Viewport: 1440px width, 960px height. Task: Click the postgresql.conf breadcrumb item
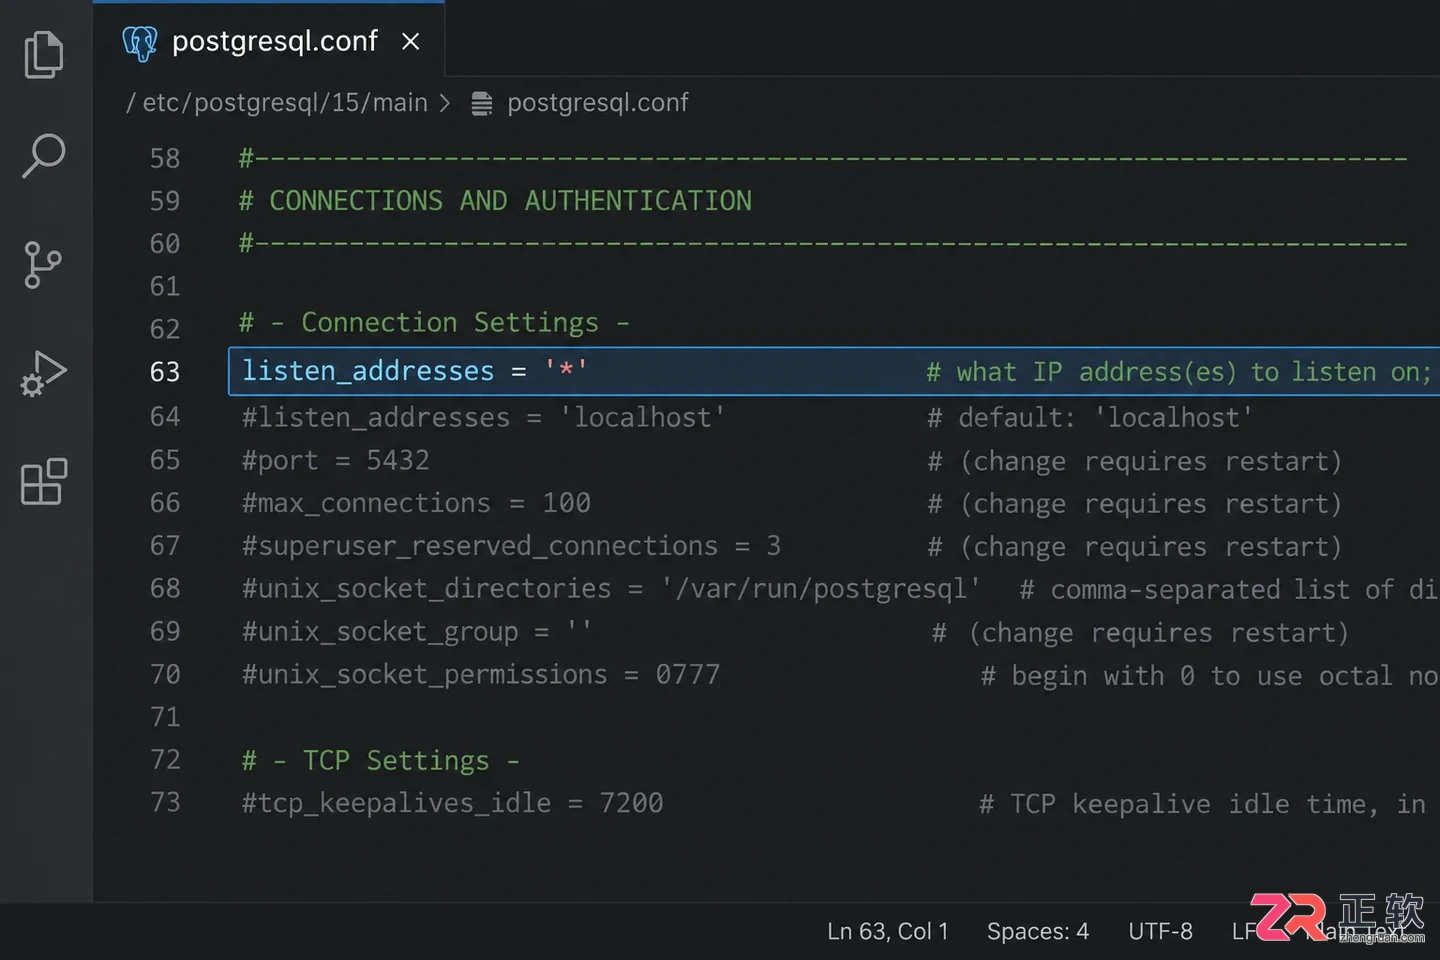[x=598, y=103]
